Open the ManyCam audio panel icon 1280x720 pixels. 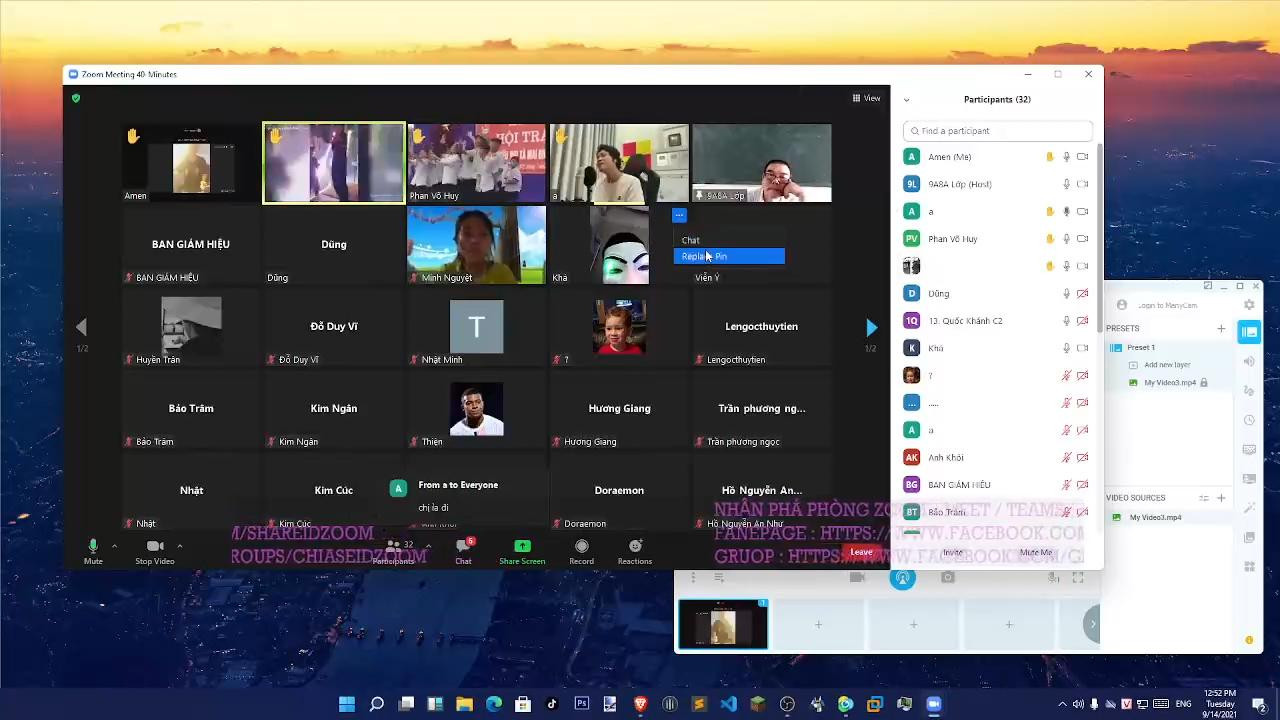point(1249,361)
